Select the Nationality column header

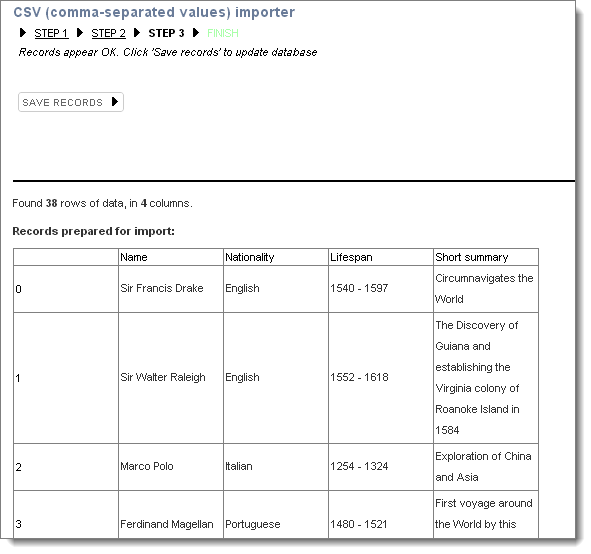(276, 257)
